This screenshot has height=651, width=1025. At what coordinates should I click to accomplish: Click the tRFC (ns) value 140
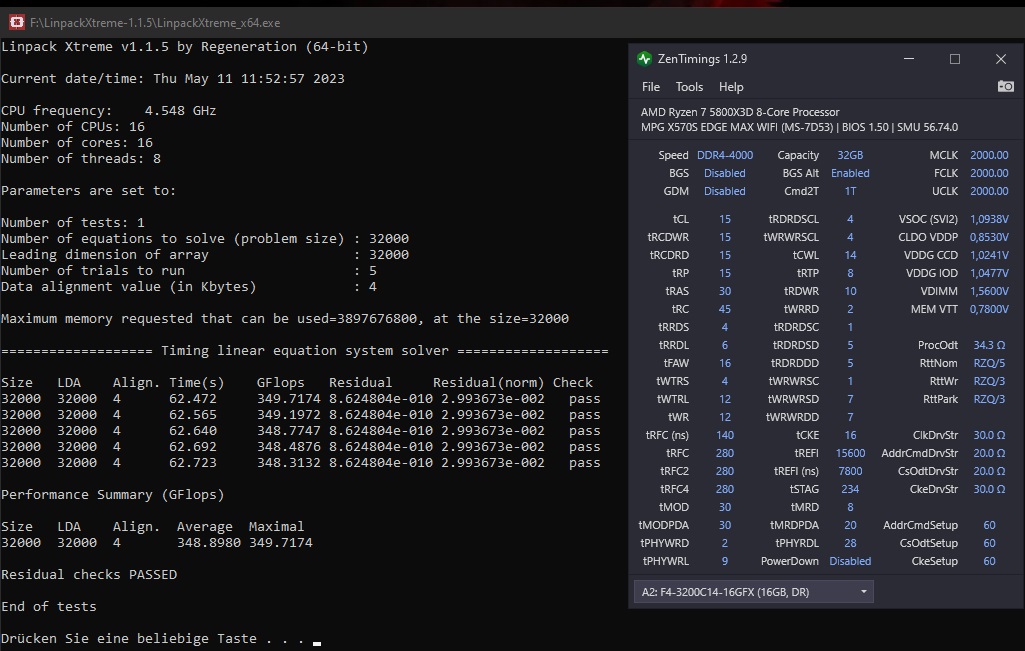(x=724, y=435)
